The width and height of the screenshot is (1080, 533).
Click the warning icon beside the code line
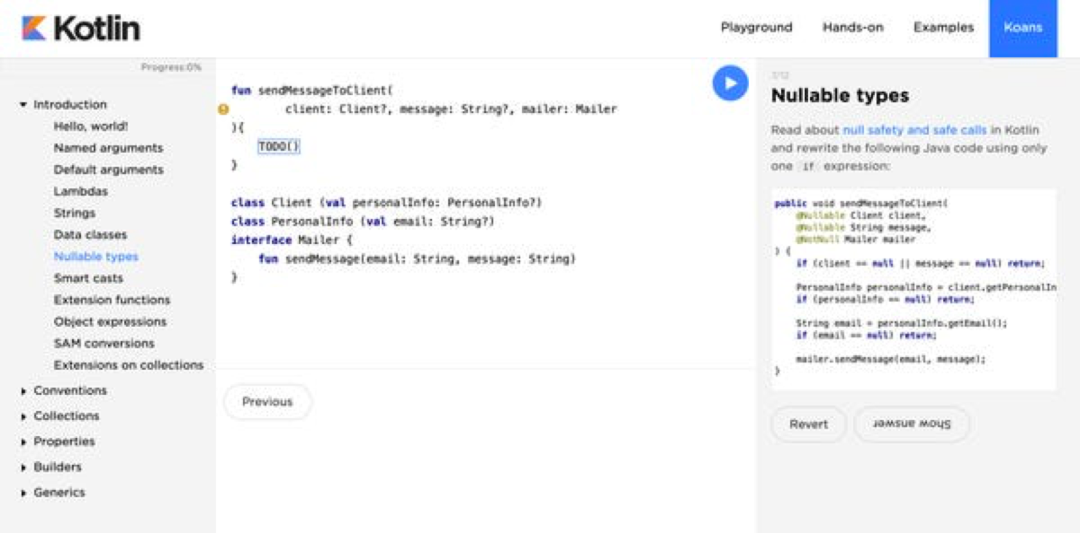click(x=223, y=109)
